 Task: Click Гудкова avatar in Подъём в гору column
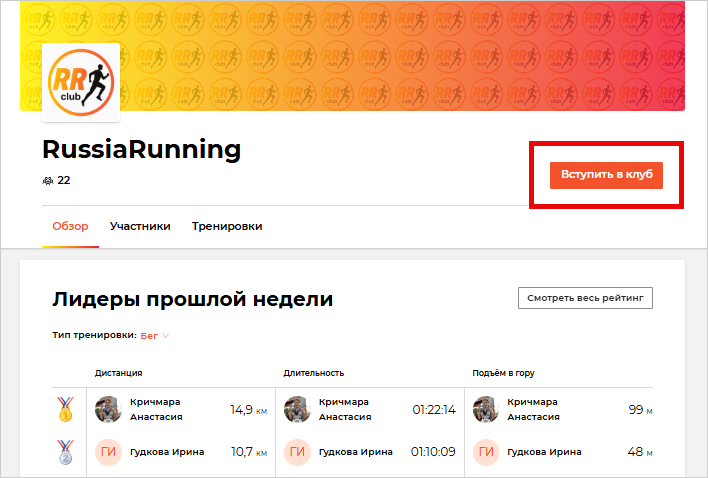point(485,452)
